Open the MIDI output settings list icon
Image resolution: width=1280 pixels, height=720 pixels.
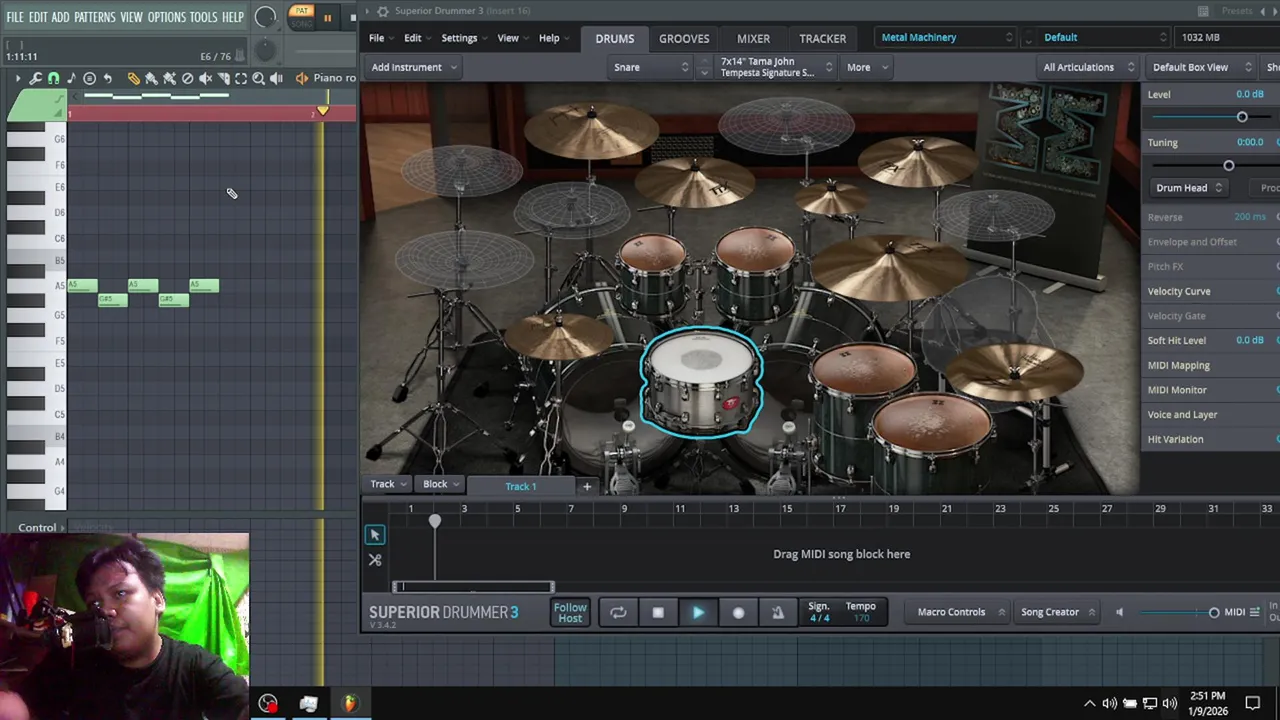pyautogui.click(x=1255, y=612)
